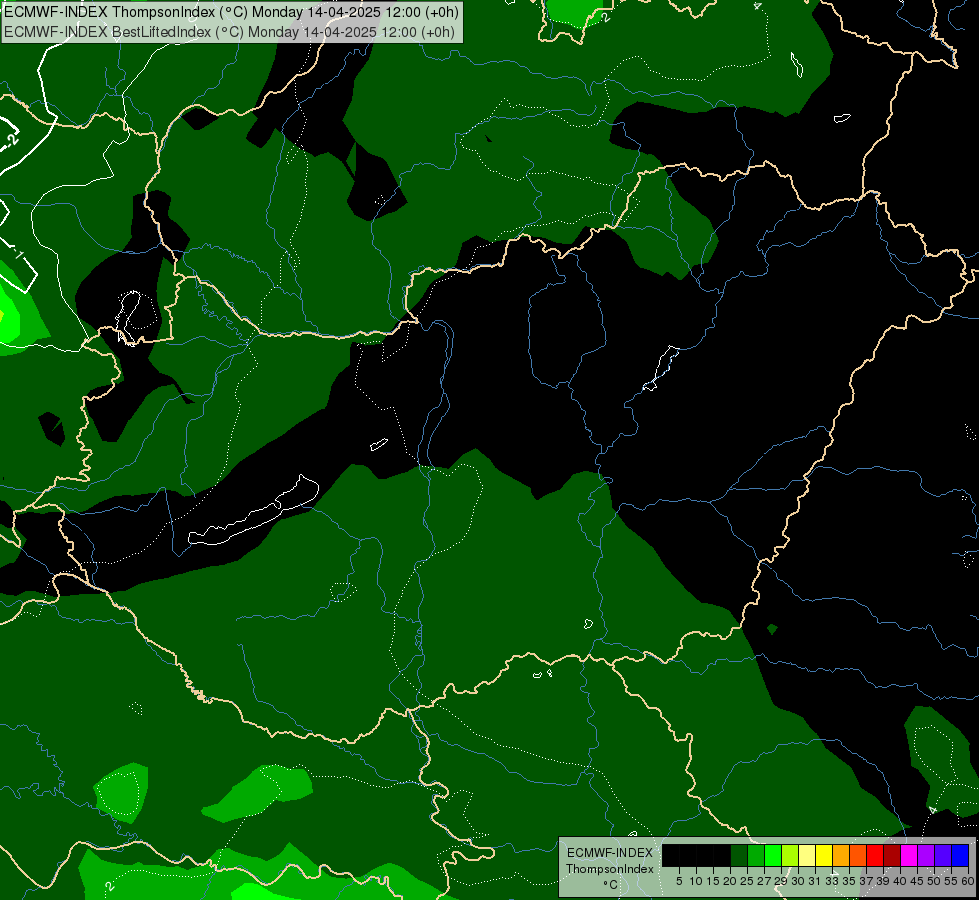Select the pale yellow 30-31 legend swatch
The image size is (979, 900).
click(x=807, y=855)
